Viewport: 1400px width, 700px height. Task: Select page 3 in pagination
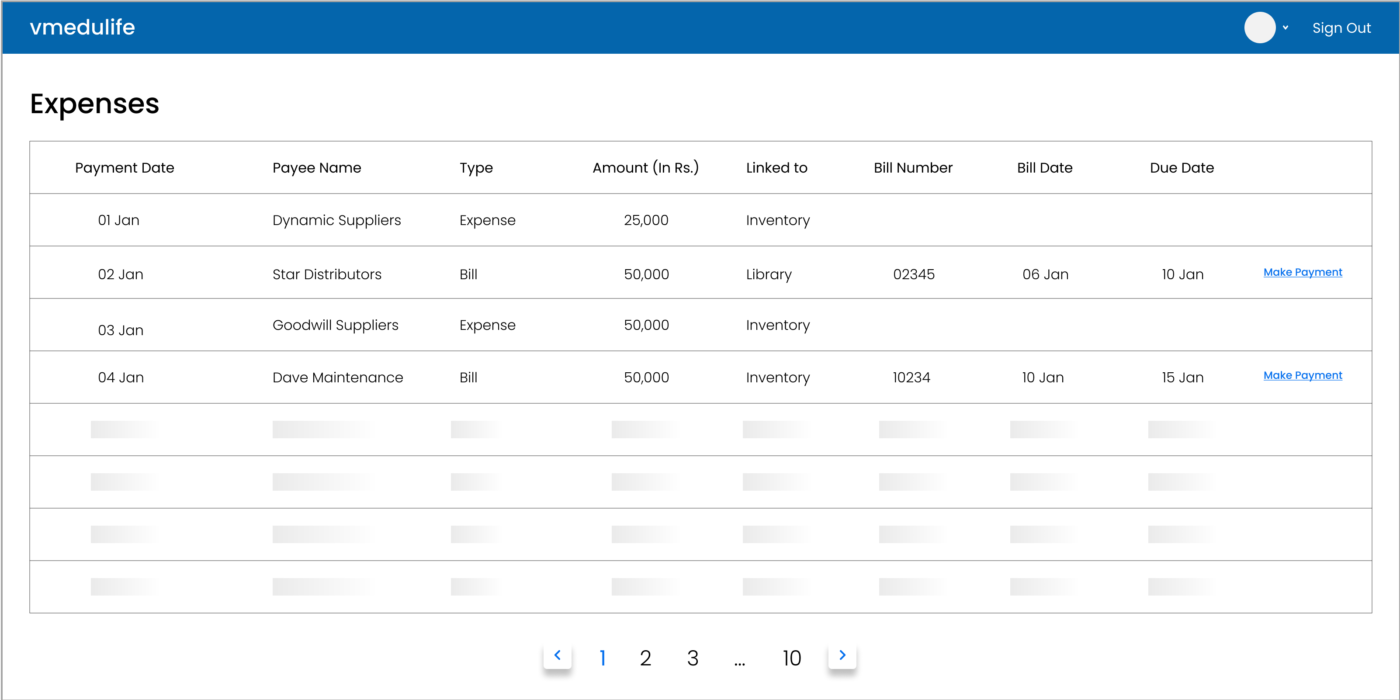pos(692,658)
